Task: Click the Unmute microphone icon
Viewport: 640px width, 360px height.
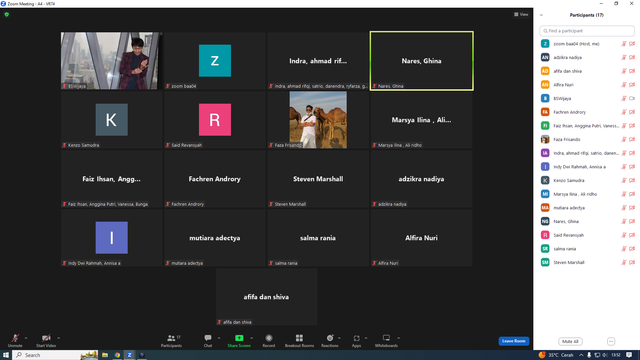Action: pos(15,338)
